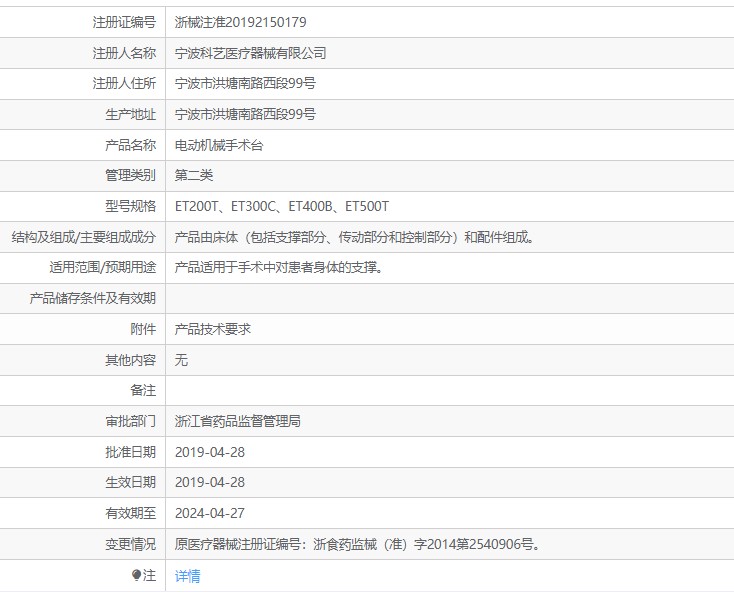This screenshot has width=734, height=592.
Task: Click the 审批部门 label
Action: (x=131, y=421)
